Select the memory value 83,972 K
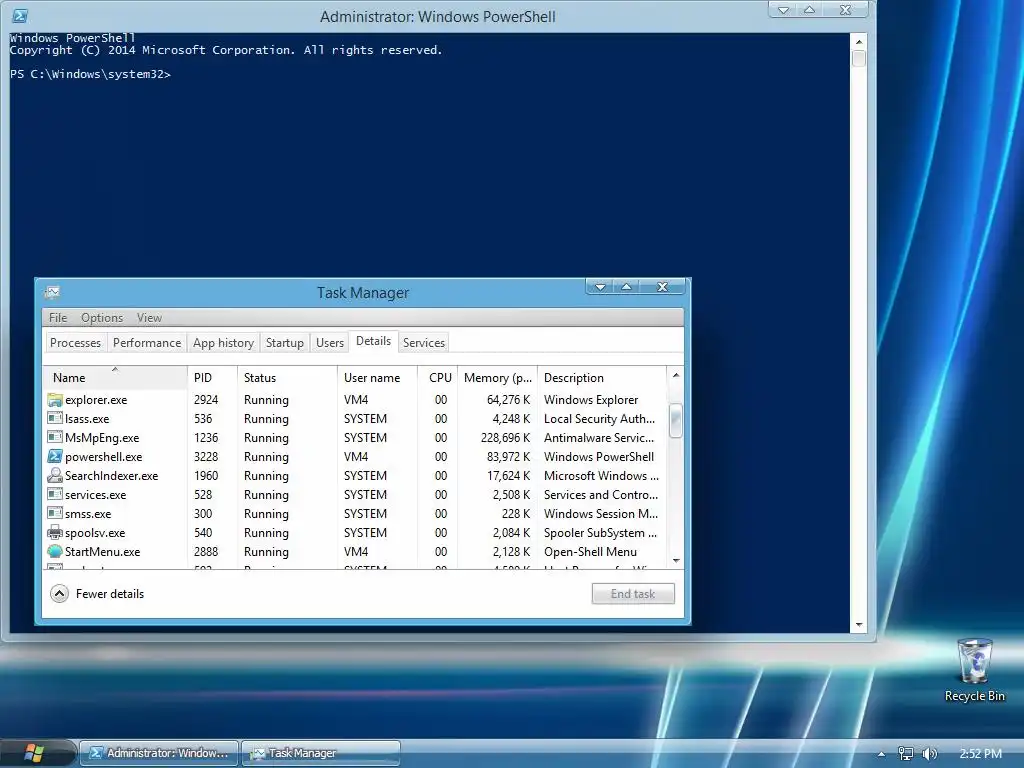Image resolution: width=1024 pixels, height=768 pixels. click(508, 456)
